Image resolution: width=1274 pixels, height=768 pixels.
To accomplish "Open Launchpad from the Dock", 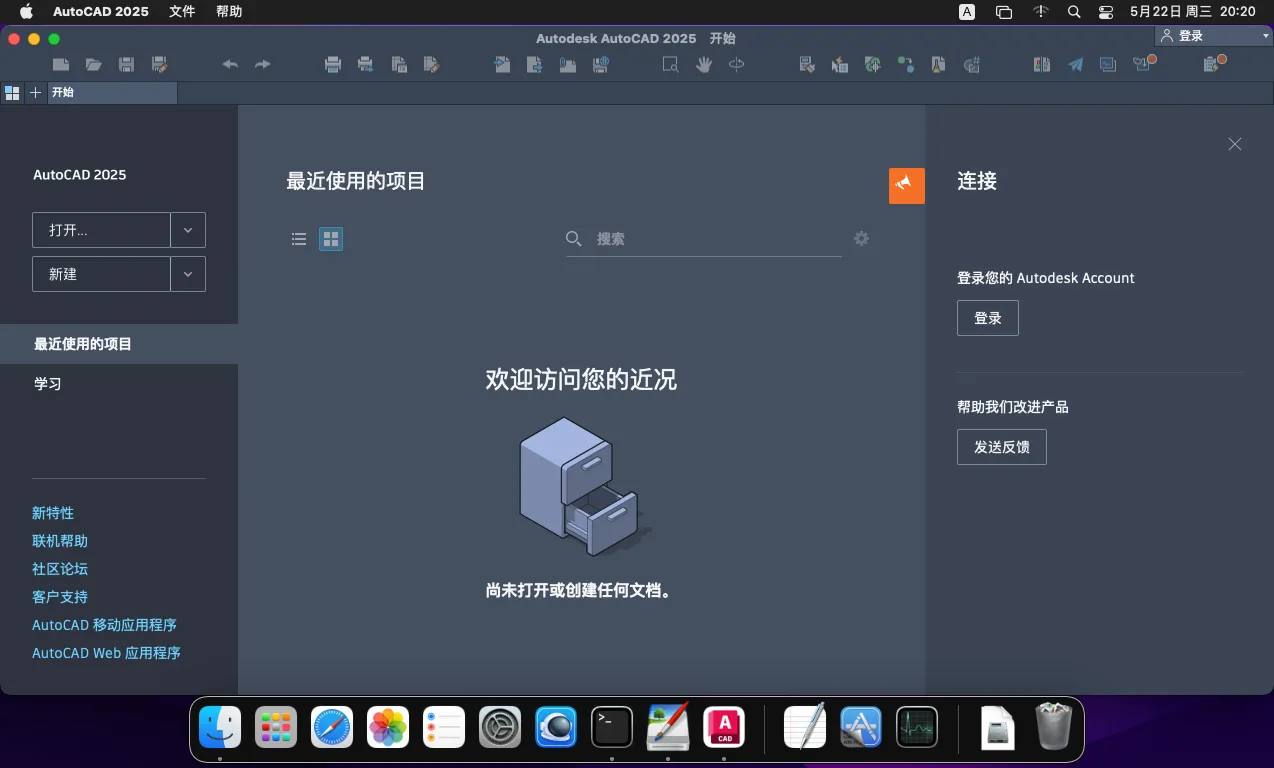I will point(276,727).
